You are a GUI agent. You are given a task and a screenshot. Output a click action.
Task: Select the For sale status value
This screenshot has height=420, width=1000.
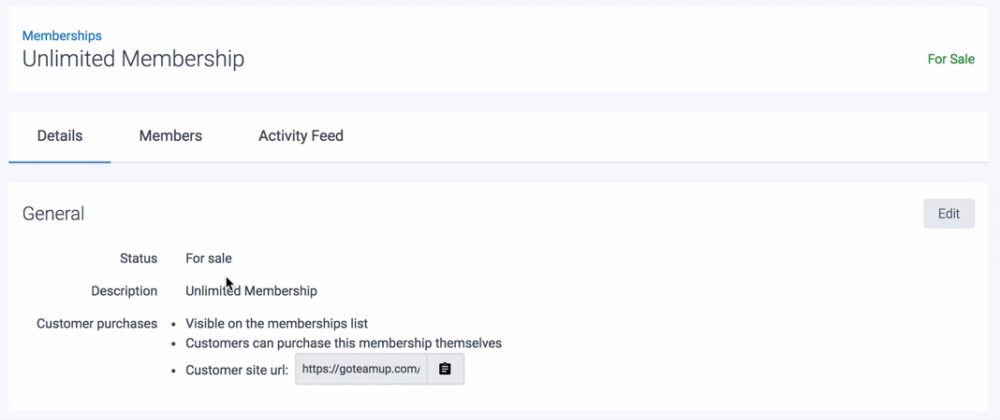[208, 258]
